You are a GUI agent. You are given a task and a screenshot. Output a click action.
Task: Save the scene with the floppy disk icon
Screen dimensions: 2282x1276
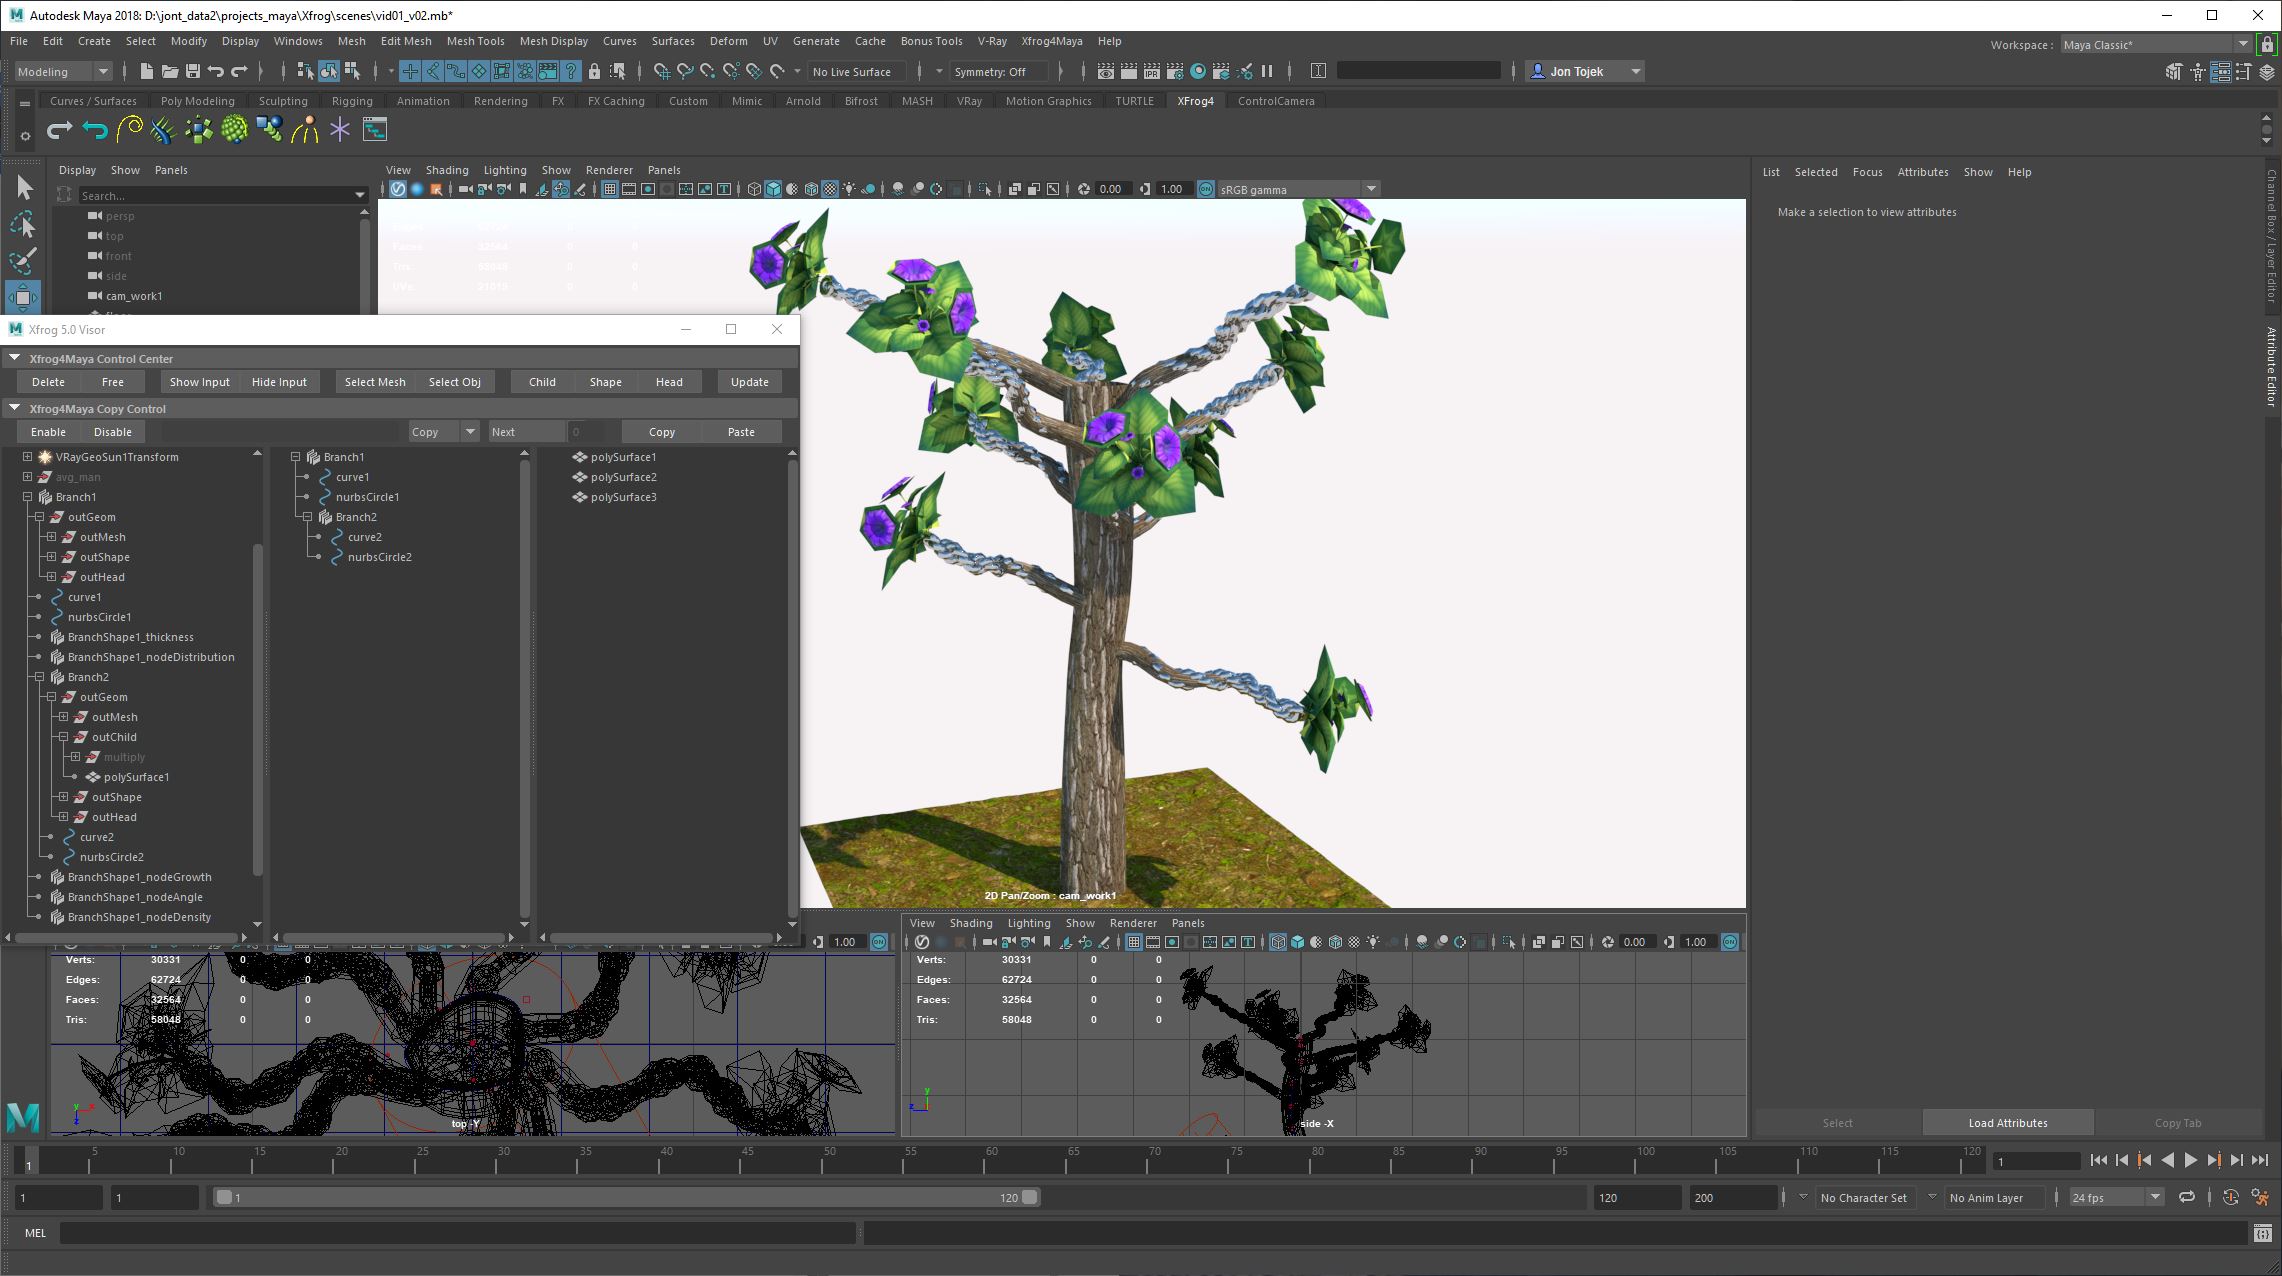point(193,71)
